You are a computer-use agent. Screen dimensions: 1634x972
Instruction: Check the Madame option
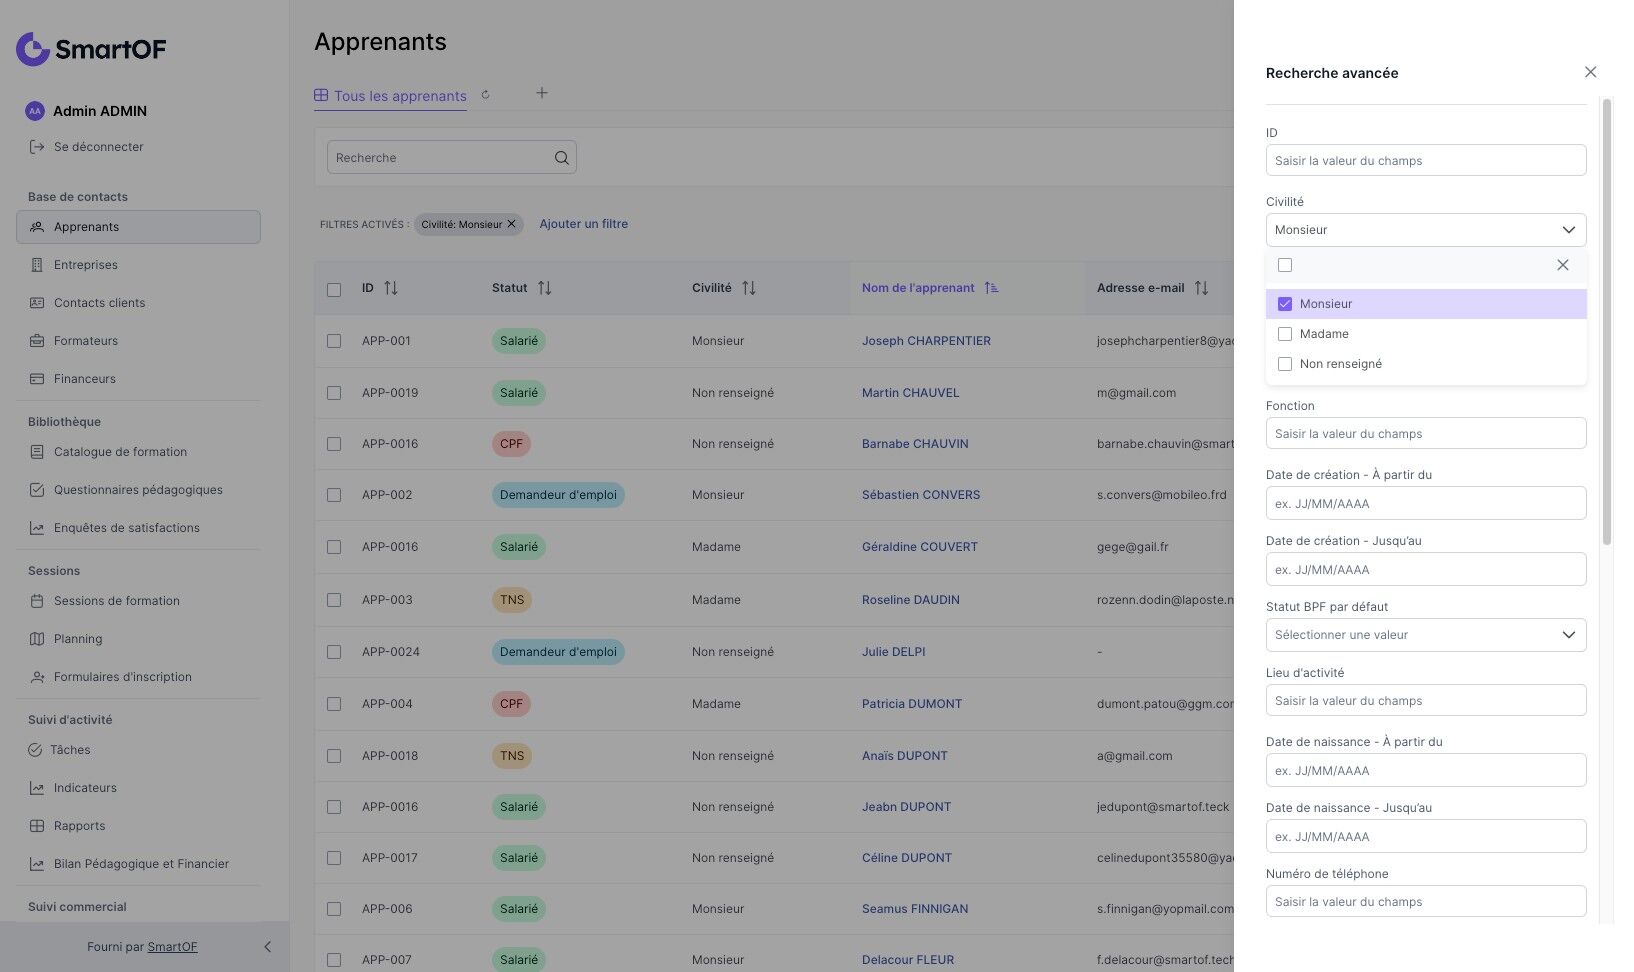[x=1285, y=334]
